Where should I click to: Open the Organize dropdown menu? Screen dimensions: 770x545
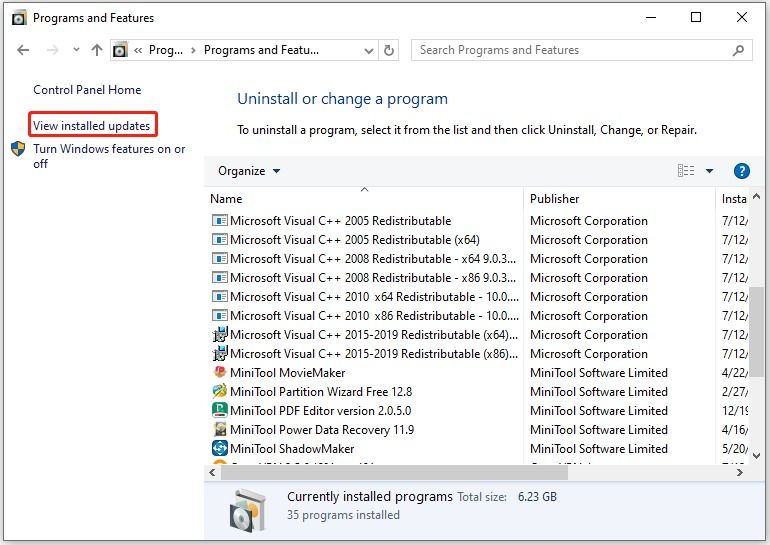coord(249,171)
